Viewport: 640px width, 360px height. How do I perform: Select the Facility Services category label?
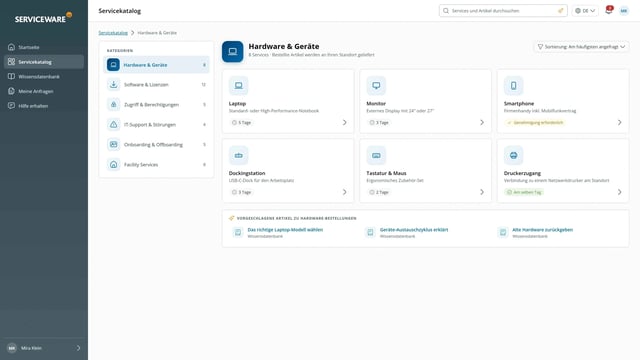click(x=141, y=164)
